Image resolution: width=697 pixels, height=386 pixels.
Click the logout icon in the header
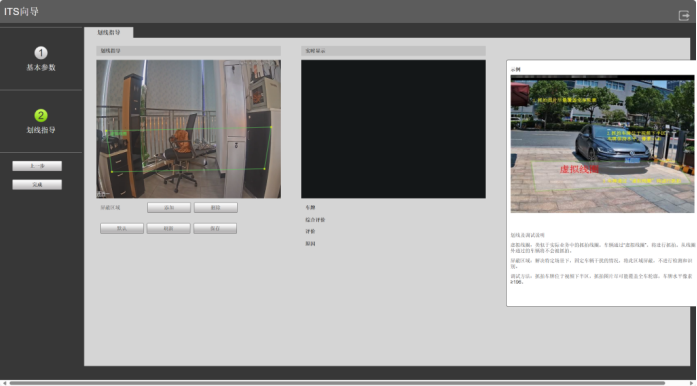tap(684, 16)
